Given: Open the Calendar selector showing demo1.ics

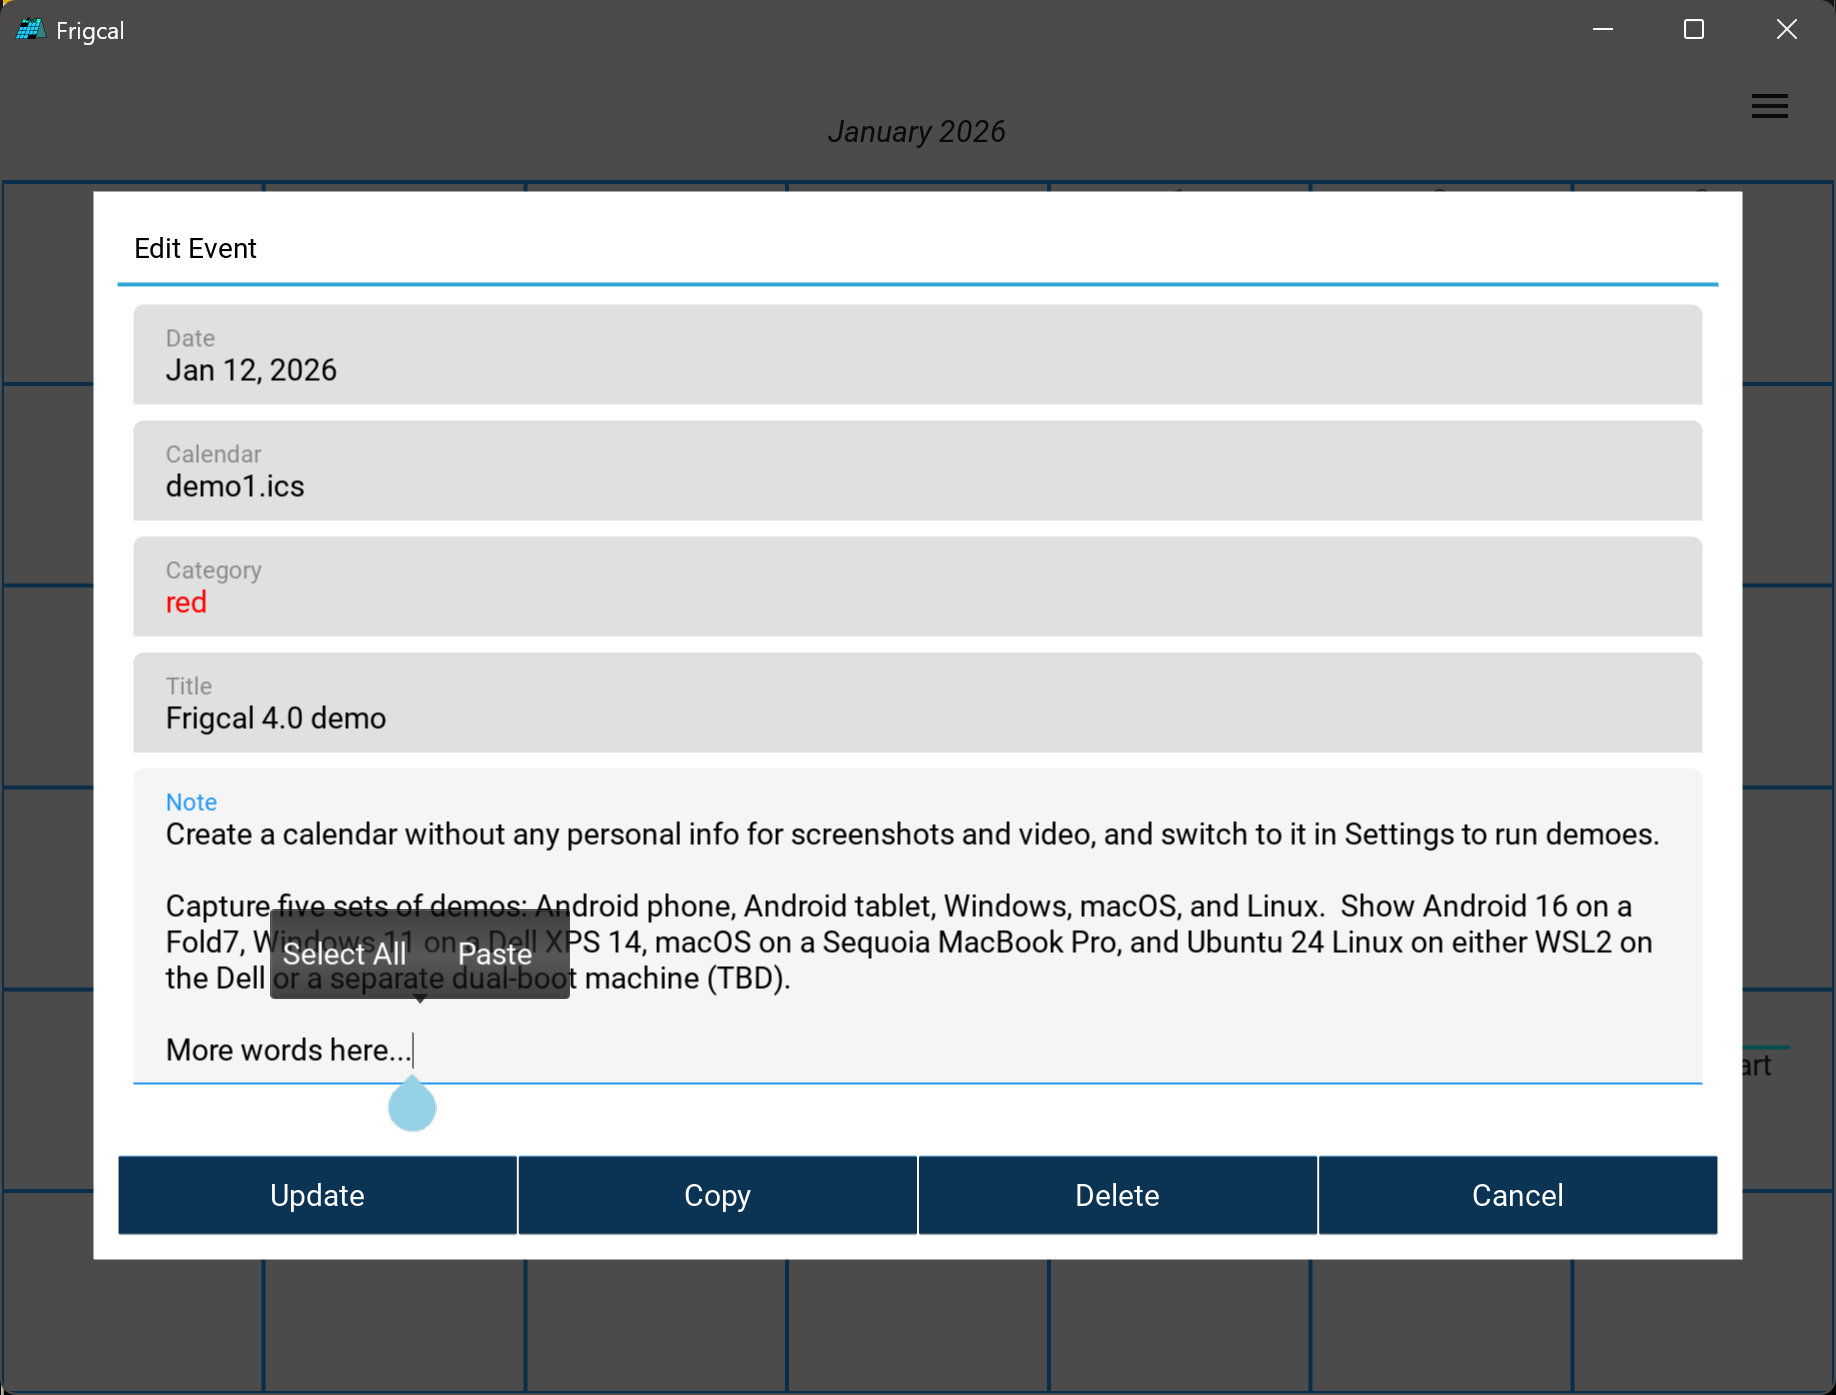Looking at the screenshot, I should tap(917, 471).
